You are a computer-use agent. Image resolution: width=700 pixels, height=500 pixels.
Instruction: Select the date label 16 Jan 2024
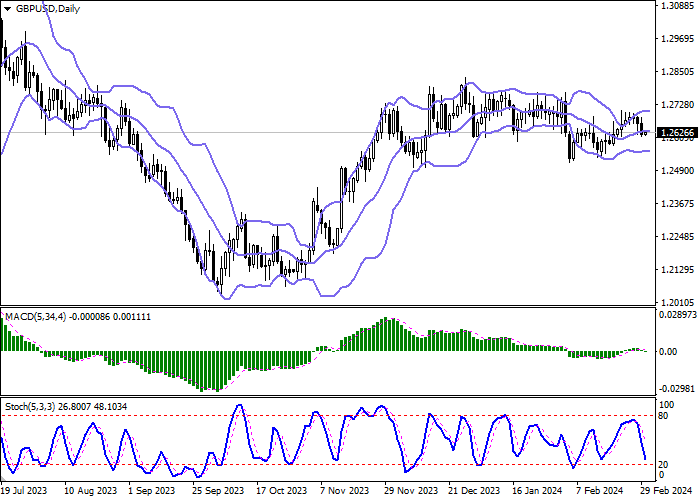pos(537,491)
